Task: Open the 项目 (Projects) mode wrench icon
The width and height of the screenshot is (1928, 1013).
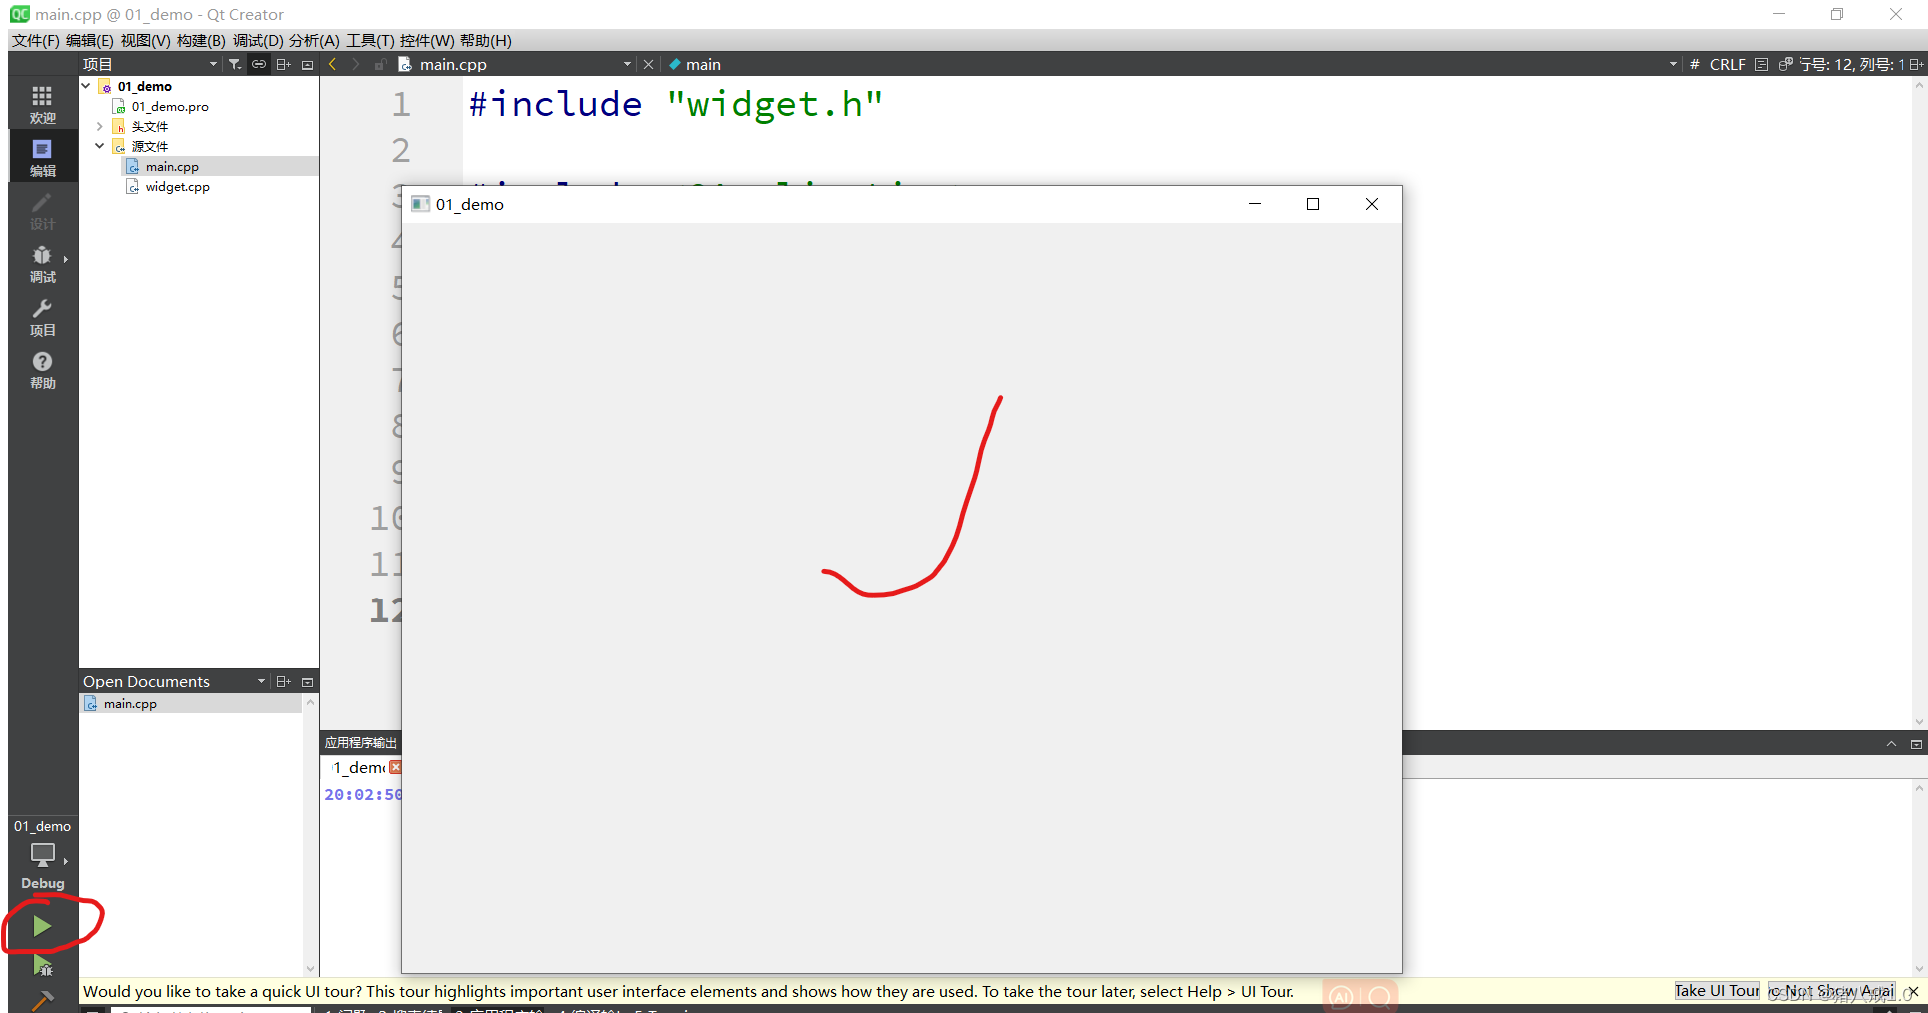Action: pyautogui.click(x=42, y=316)
